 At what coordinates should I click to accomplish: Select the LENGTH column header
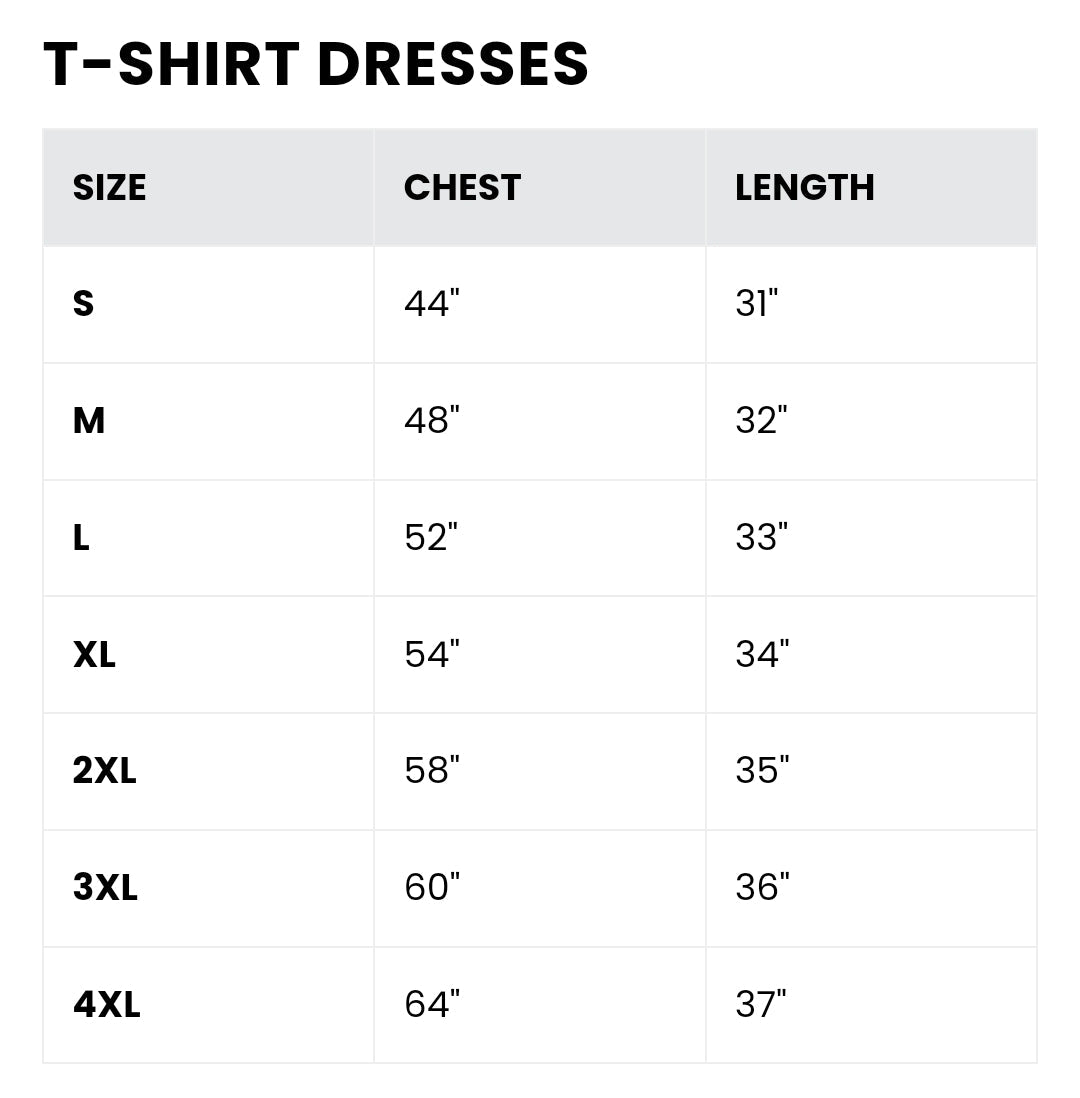pyautogui.click(x=804, y=188)
